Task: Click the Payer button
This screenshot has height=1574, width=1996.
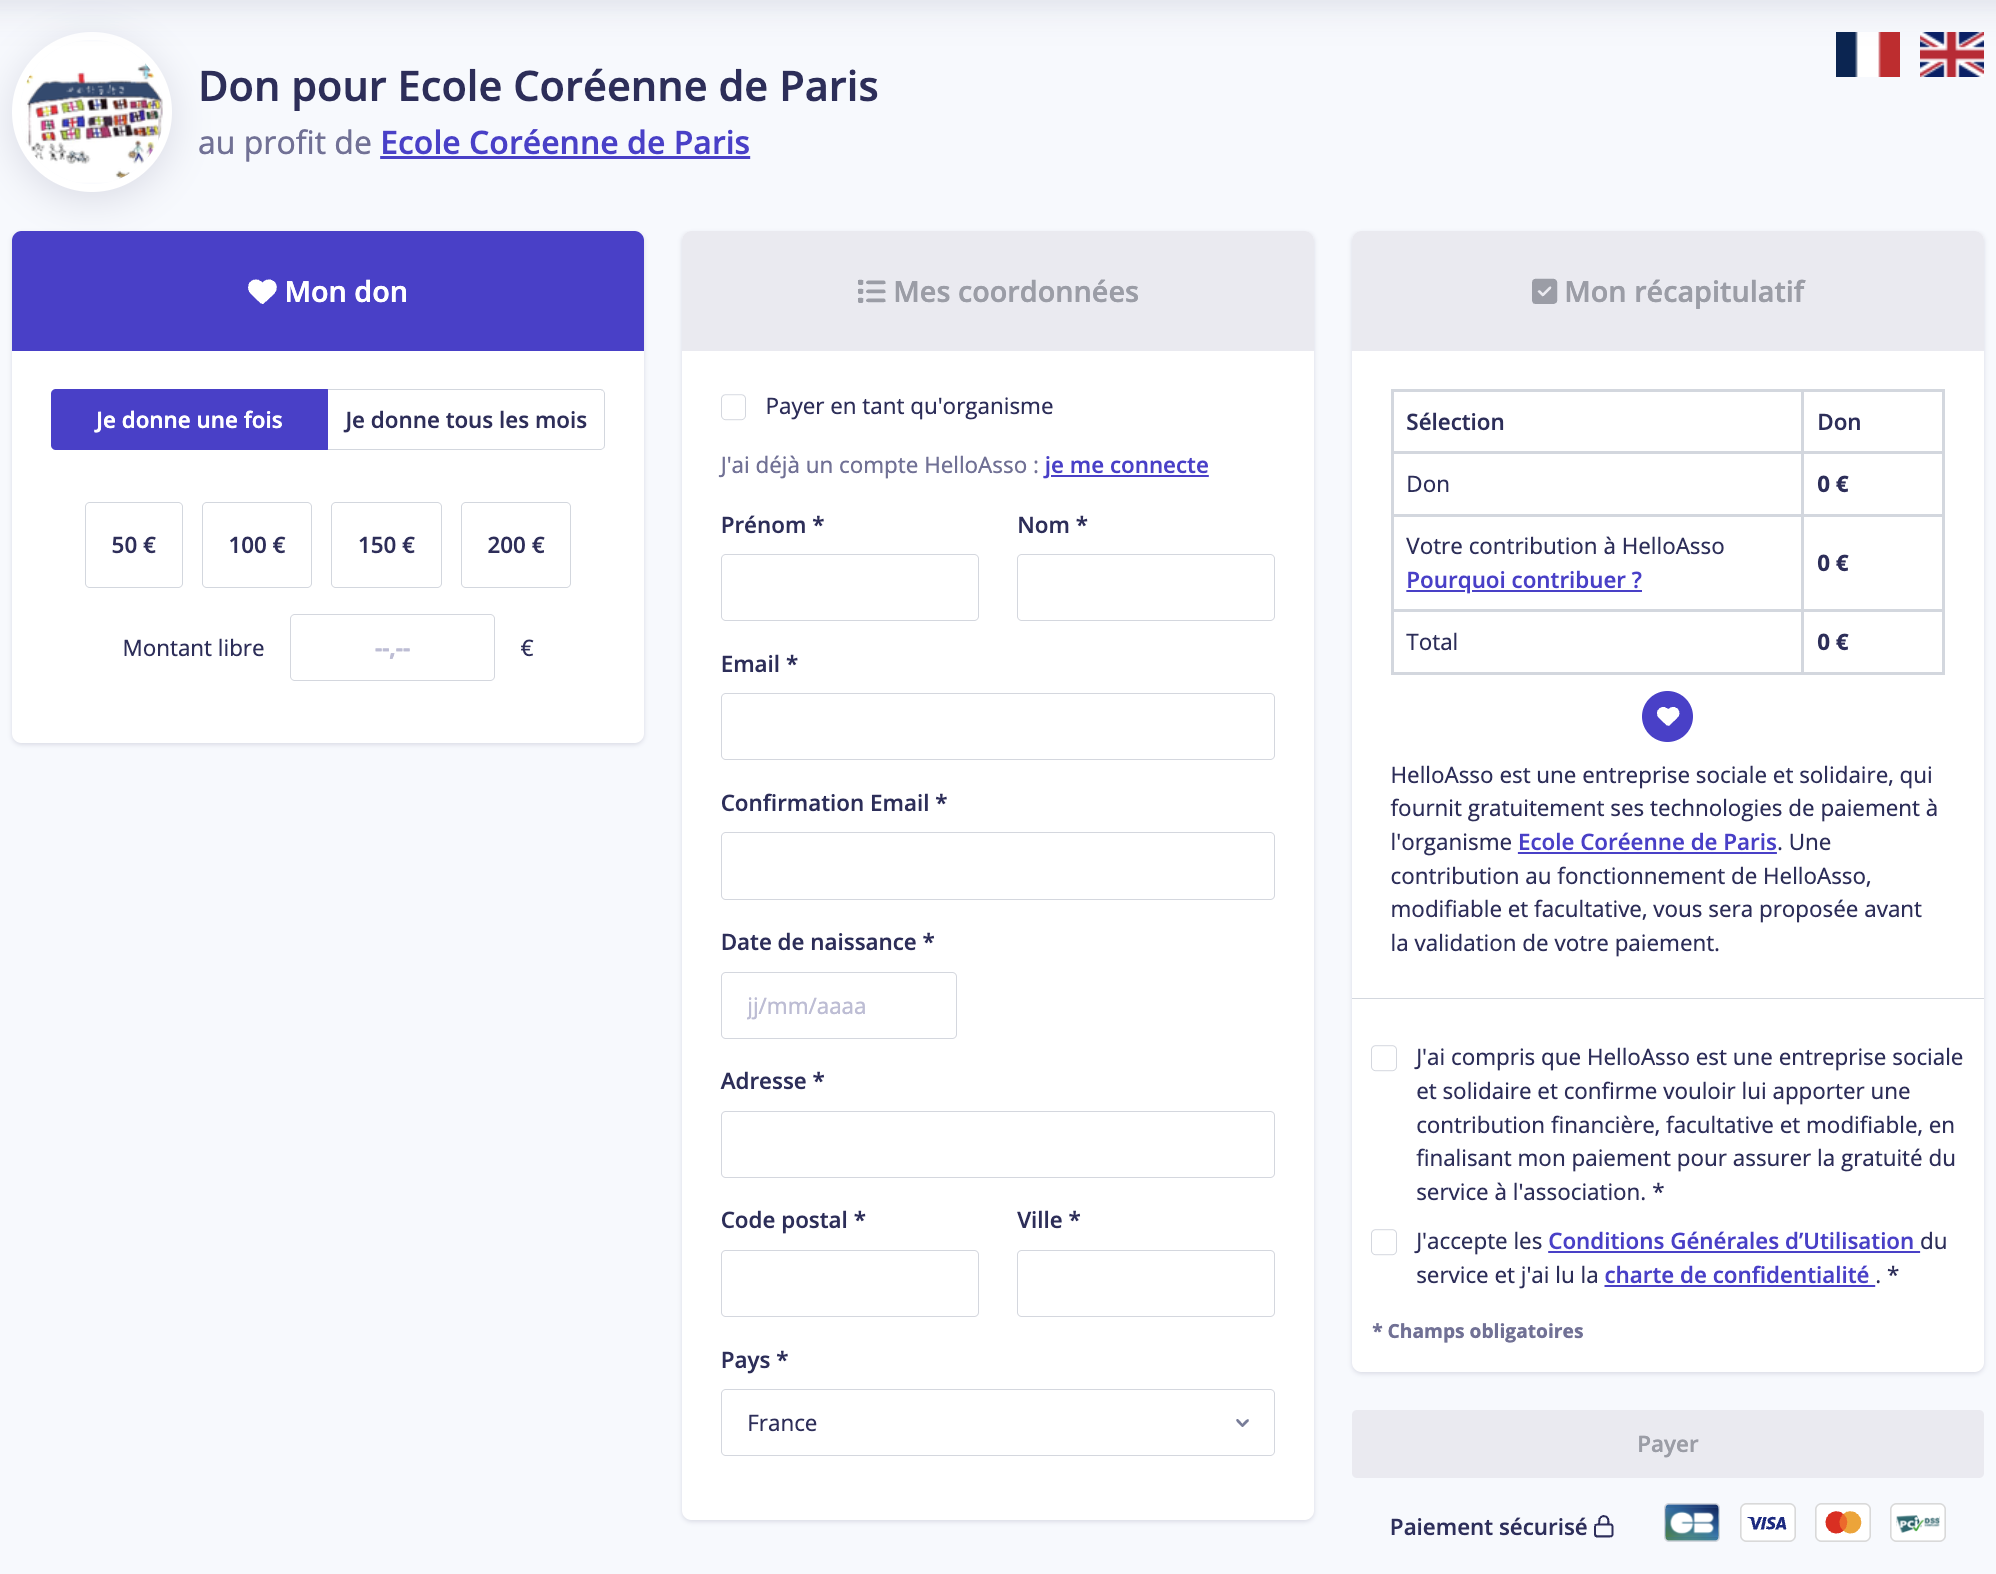Action: [1668, 1444]
